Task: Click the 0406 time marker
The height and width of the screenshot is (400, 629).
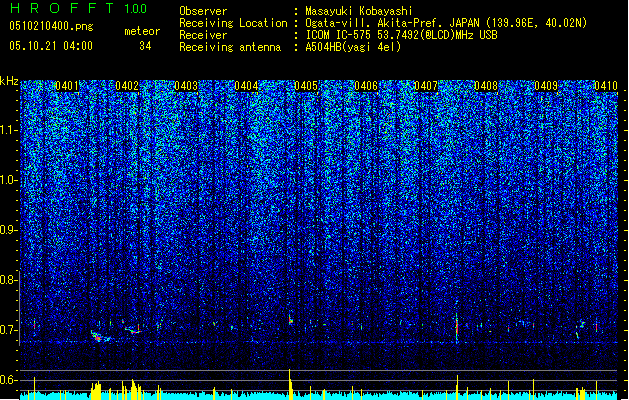Action: (366, 86)
